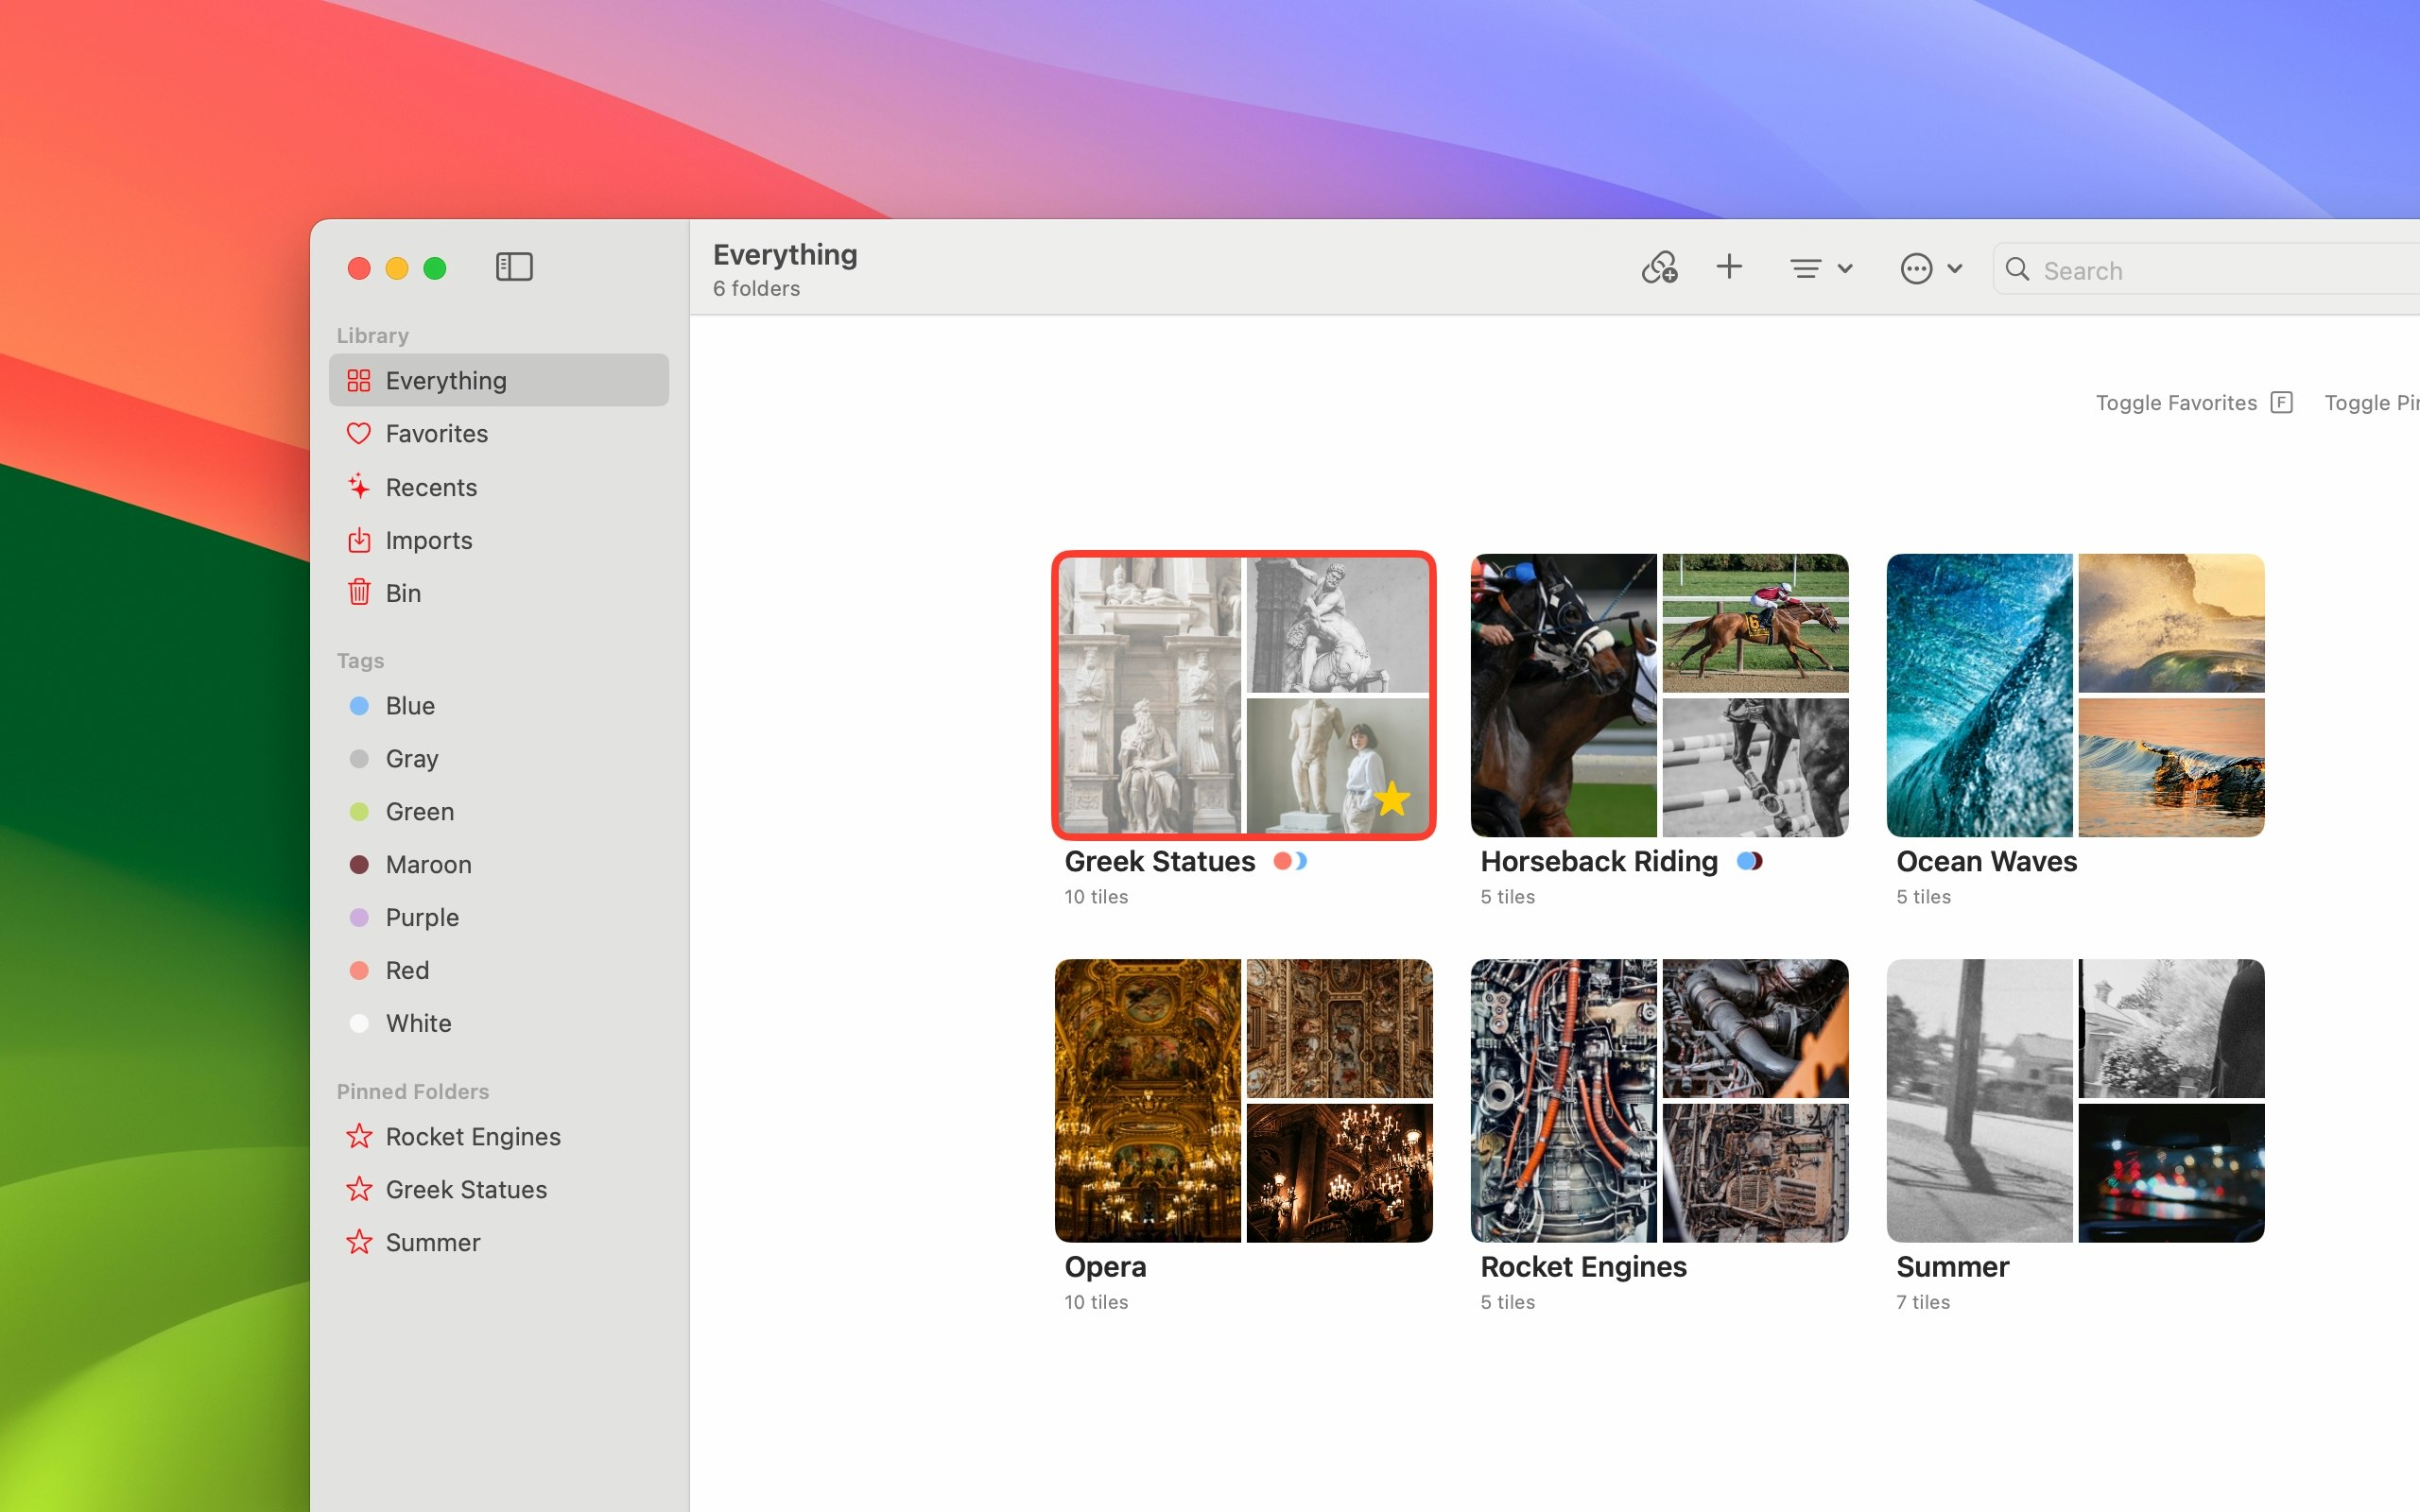This screenshot has height=1512, width=2420.
Task: Click the "7 tiles" count under Summer
Action: [x=1923, y=1302]
